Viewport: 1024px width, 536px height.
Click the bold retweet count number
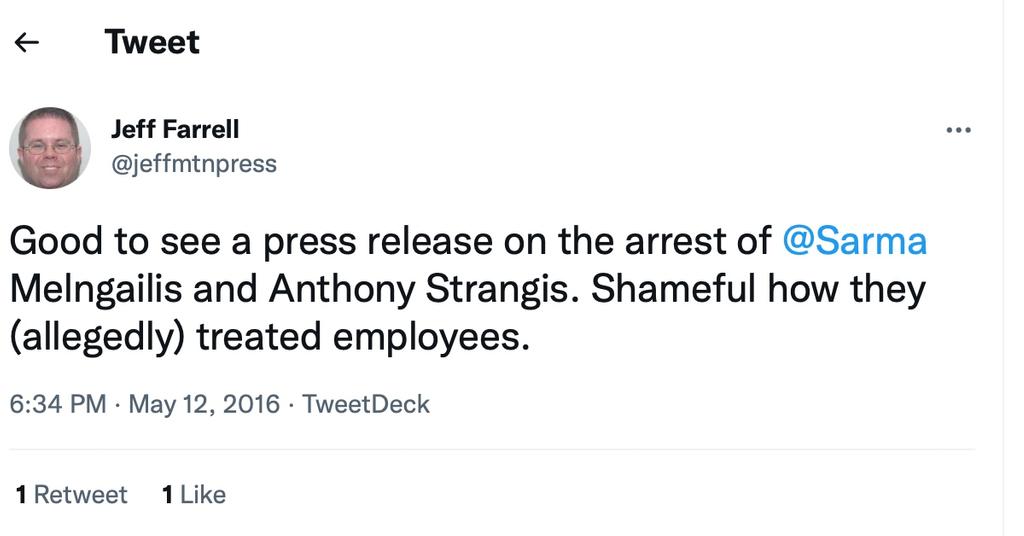click(21, 495)
